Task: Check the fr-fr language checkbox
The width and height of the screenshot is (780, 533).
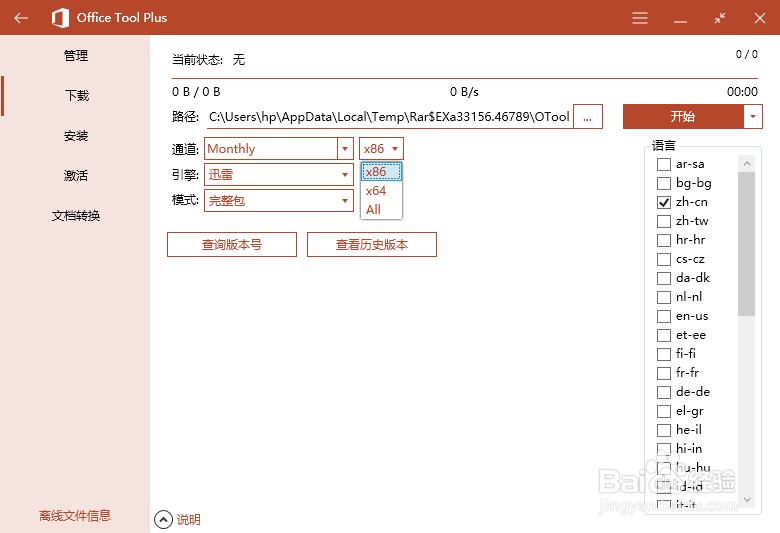Action: point(664,373)
